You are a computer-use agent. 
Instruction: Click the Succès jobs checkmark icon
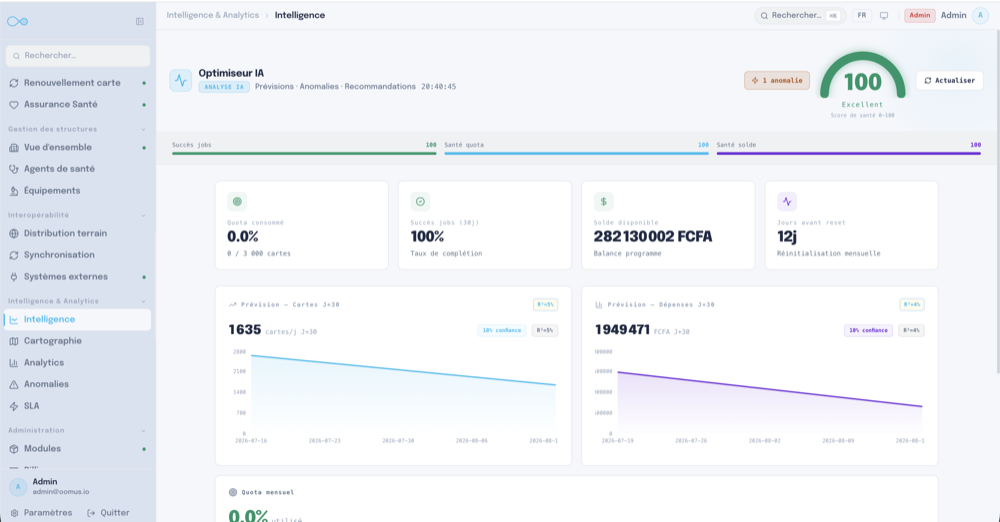420,202
